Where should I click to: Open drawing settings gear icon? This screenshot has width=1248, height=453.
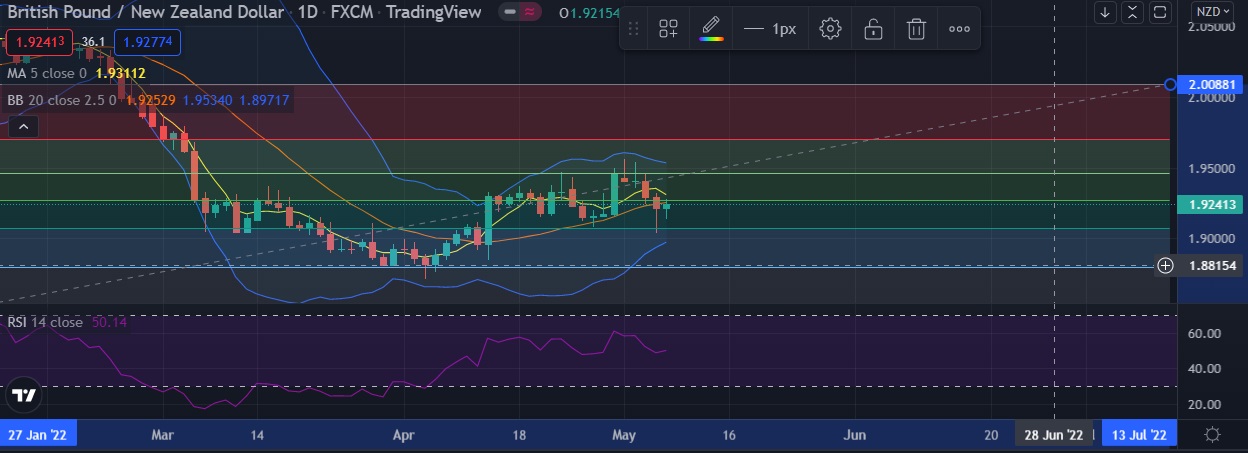coord(829,29)
